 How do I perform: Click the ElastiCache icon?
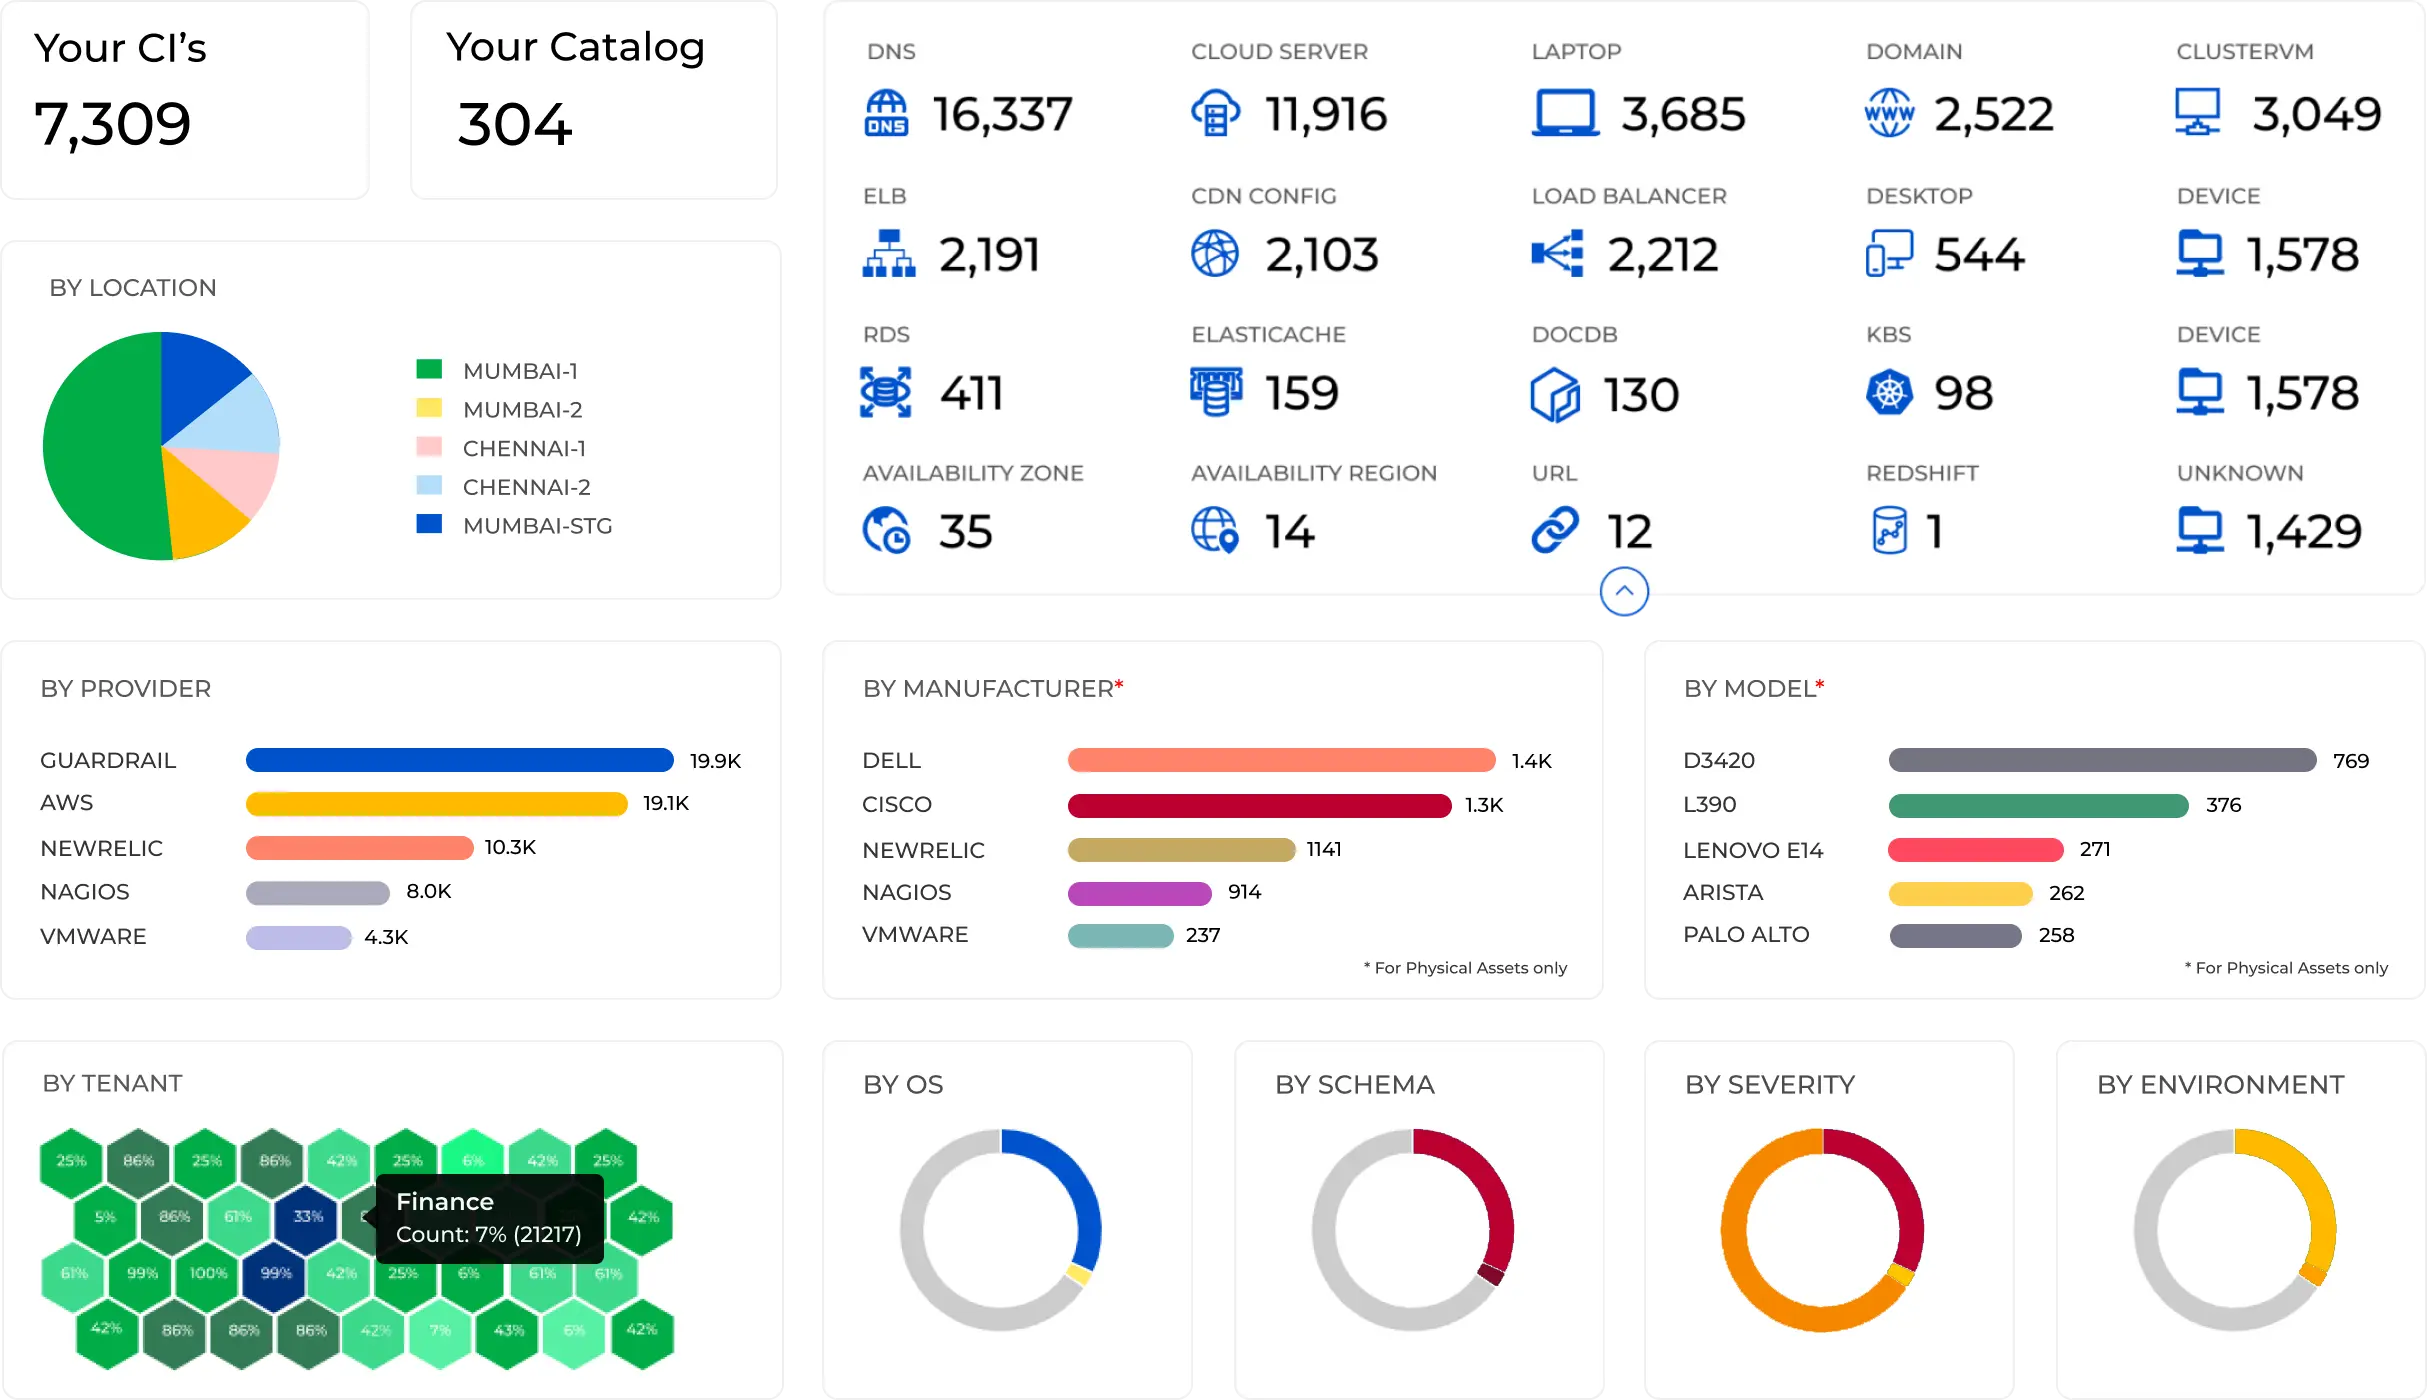[1216, 392]
